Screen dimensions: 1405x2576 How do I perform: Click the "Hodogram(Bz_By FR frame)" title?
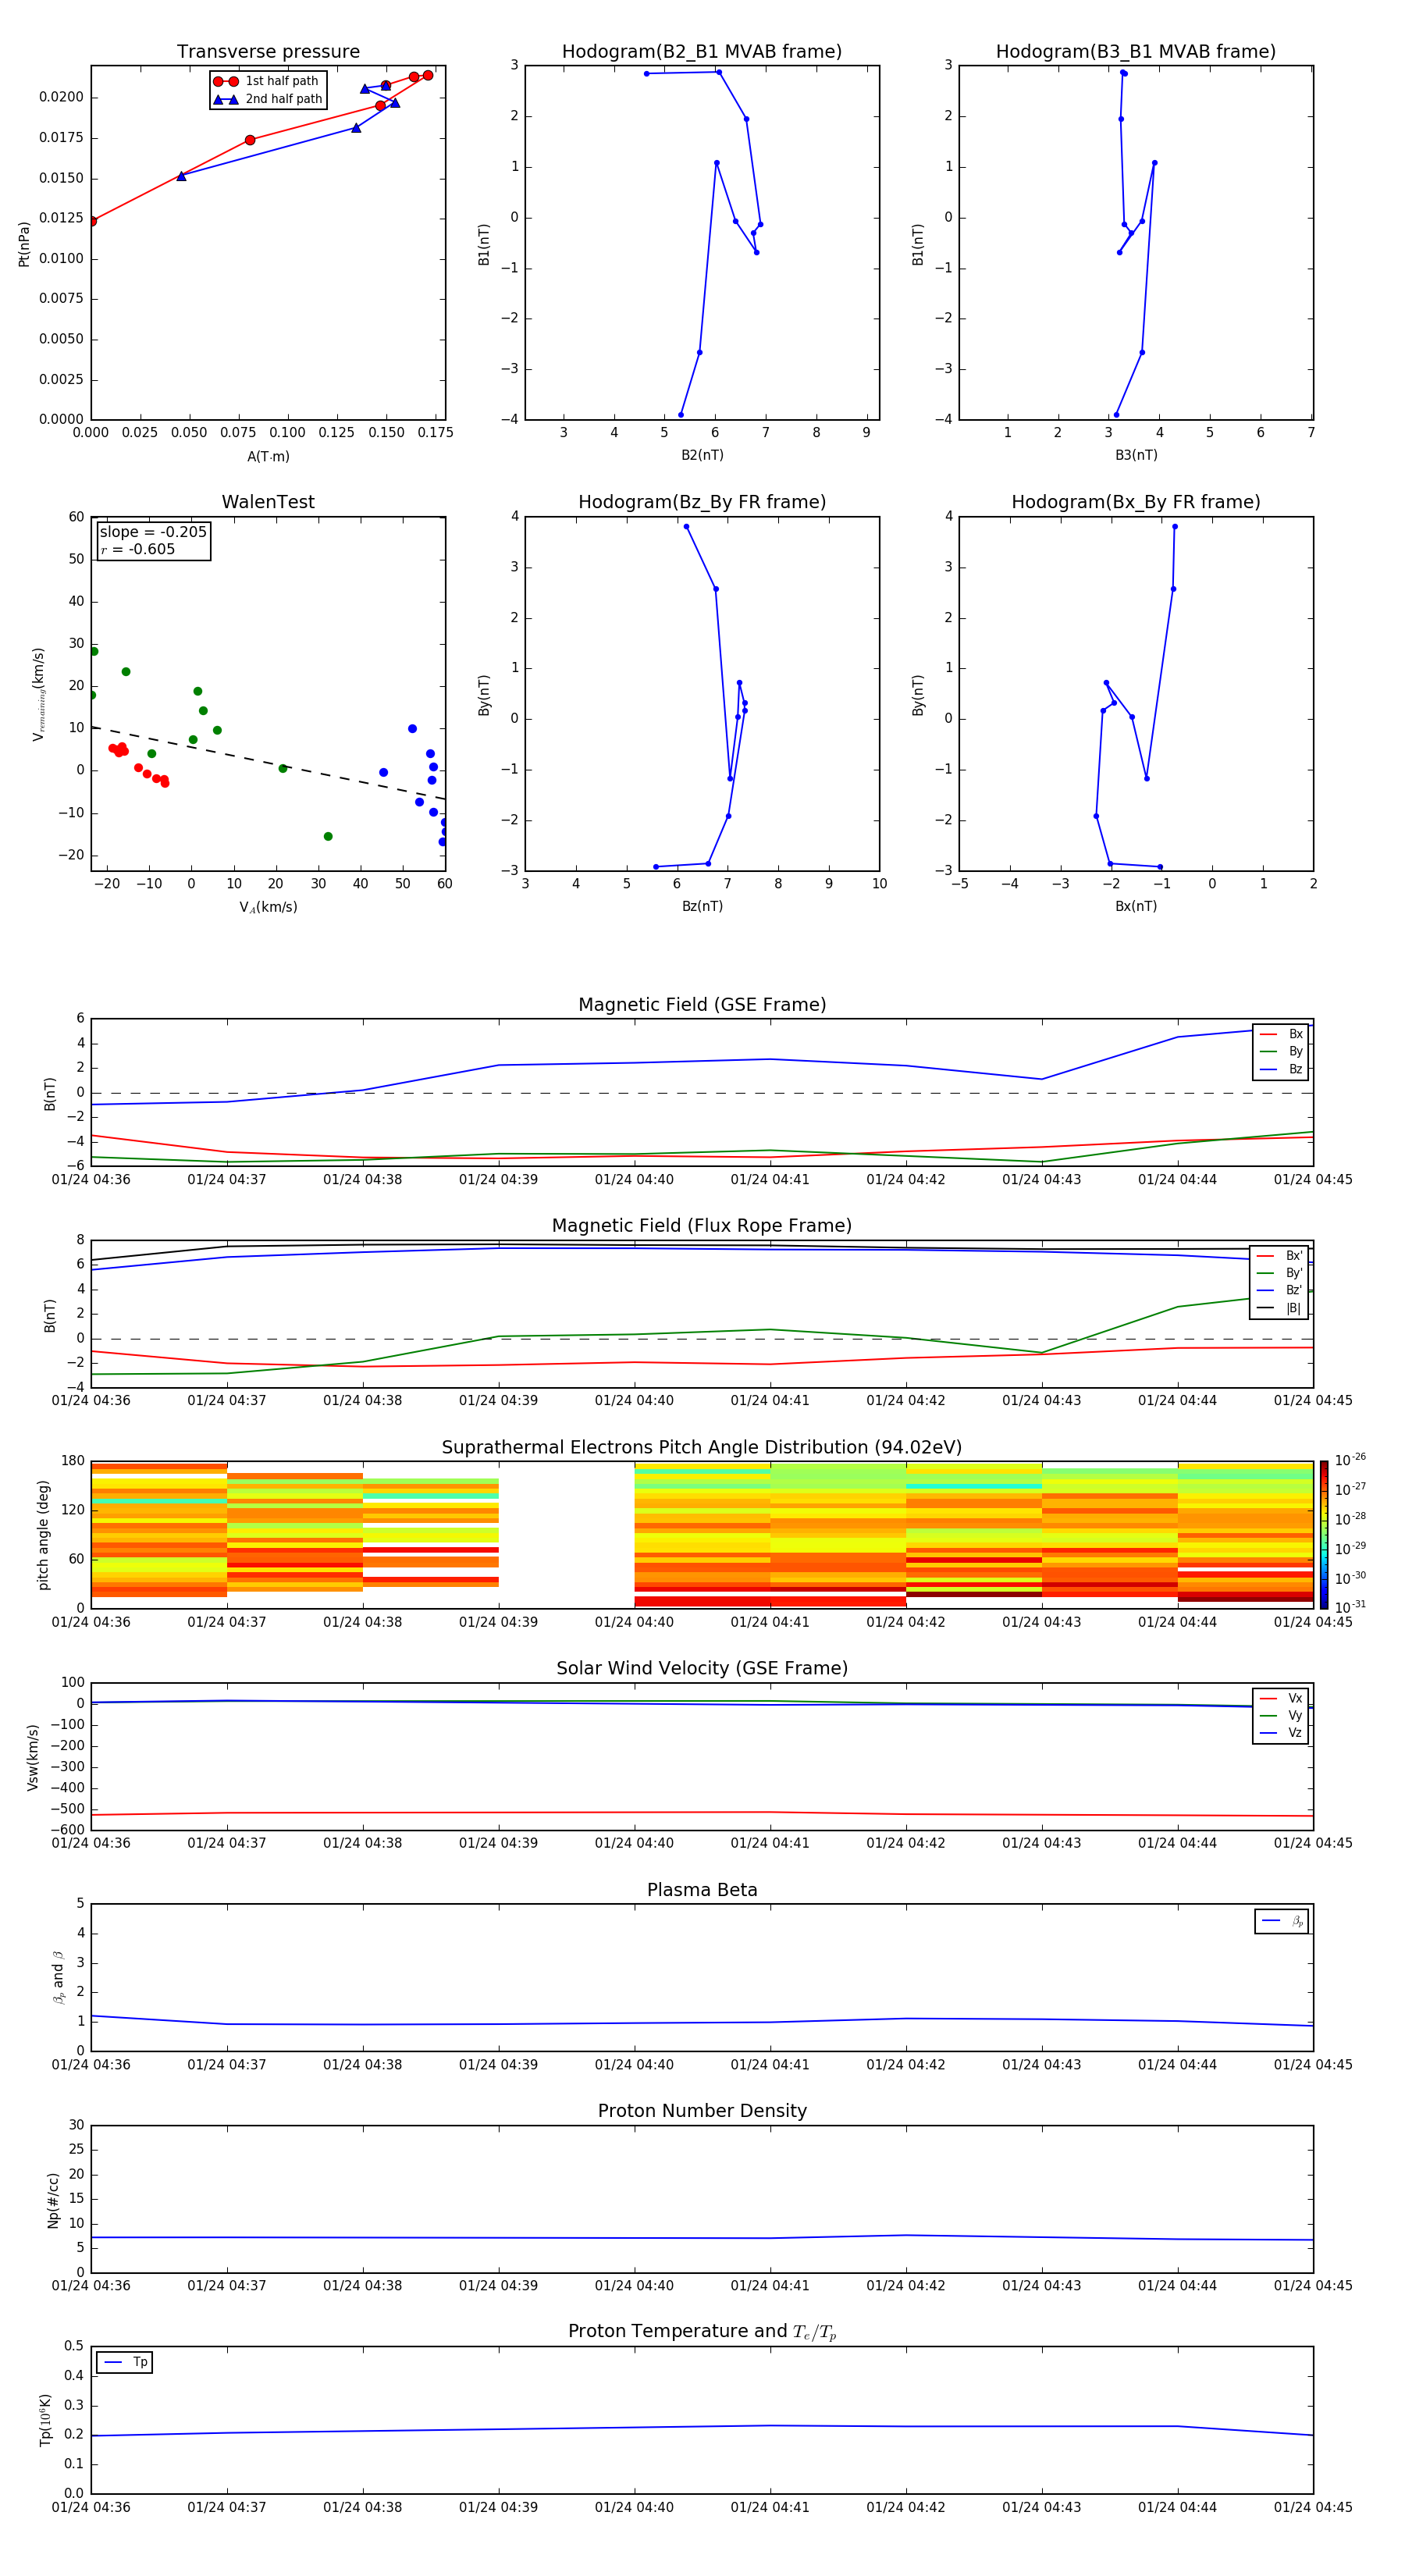(702, 502)
